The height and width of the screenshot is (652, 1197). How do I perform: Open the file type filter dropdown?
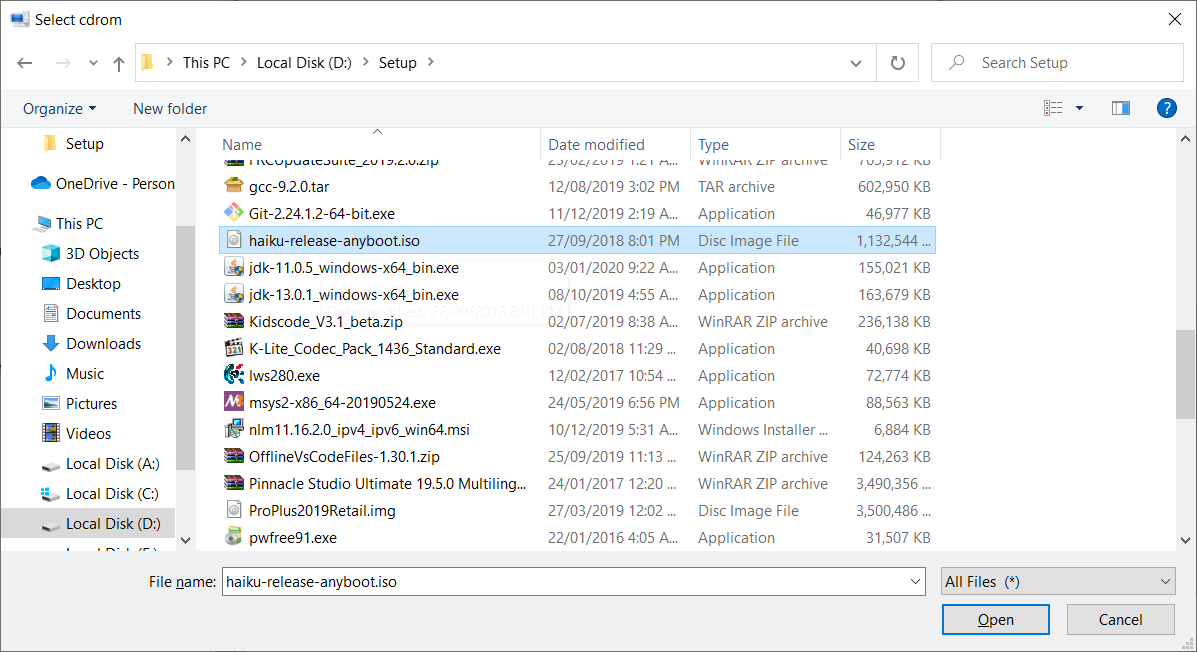coord(1058,582)
